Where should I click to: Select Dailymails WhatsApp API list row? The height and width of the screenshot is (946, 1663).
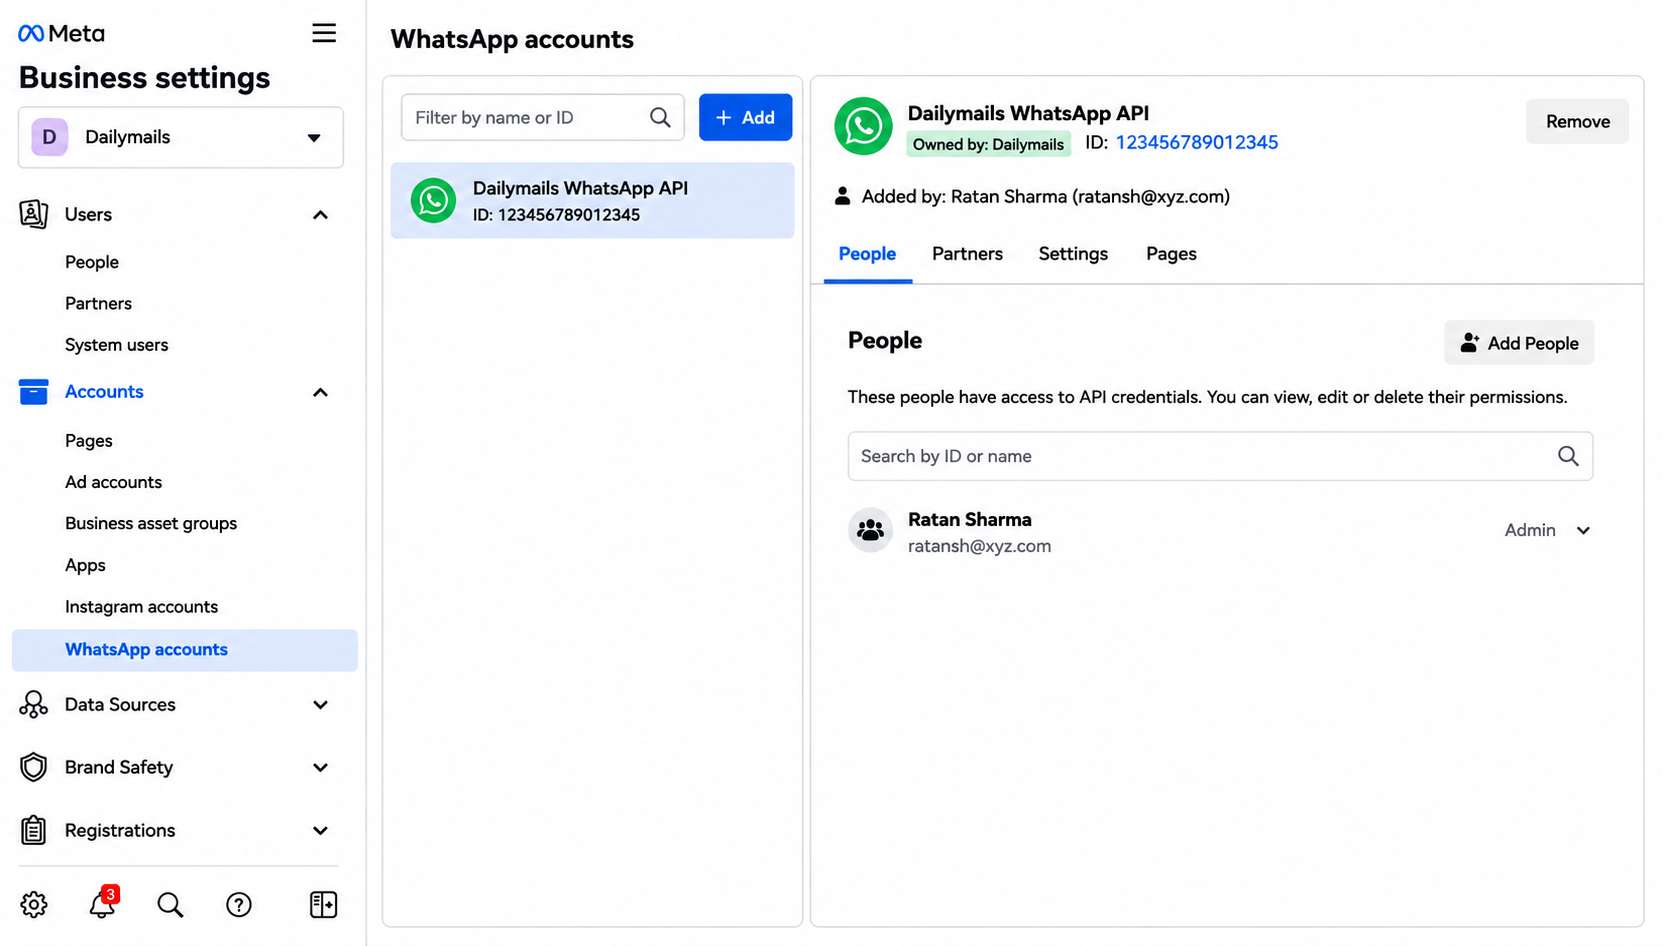click(592, 200)
